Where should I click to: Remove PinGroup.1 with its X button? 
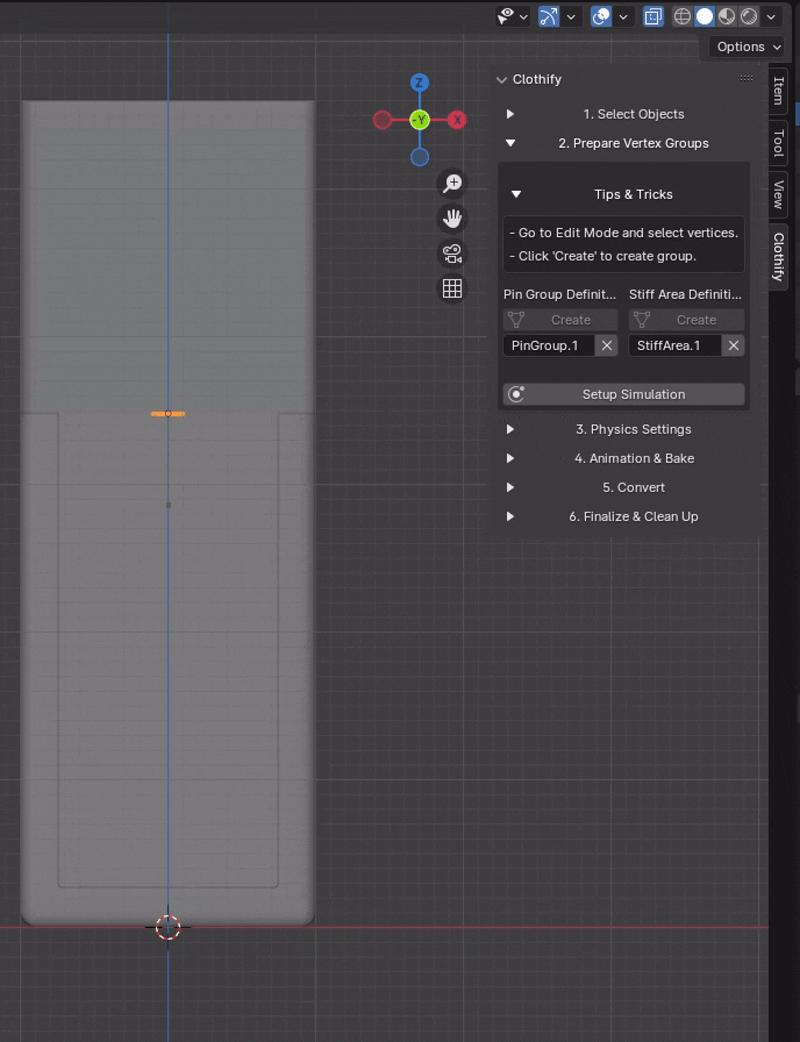point(607,346)
